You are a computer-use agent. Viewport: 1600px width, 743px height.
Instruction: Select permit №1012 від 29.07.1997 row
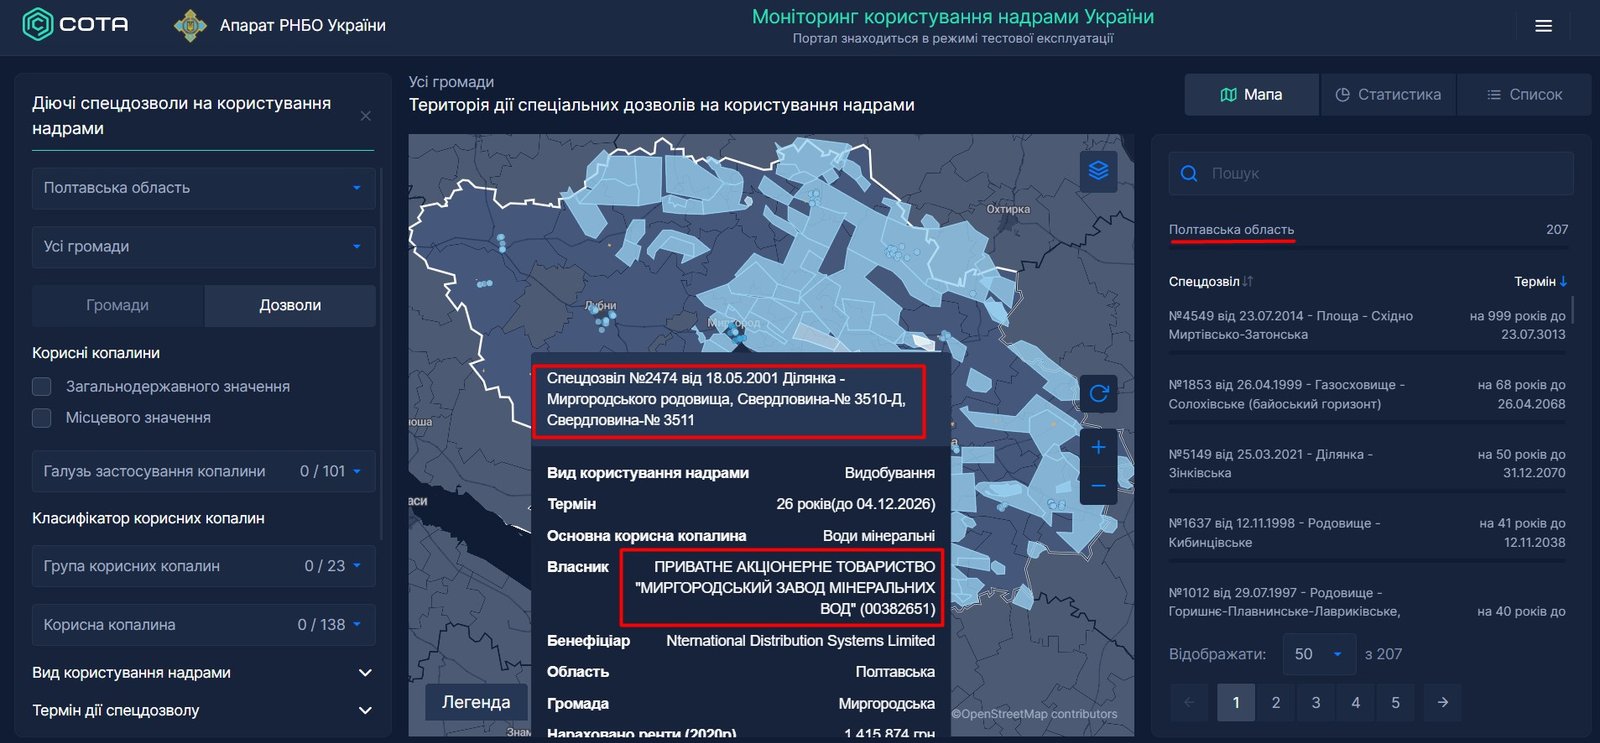pos(1367,602)
